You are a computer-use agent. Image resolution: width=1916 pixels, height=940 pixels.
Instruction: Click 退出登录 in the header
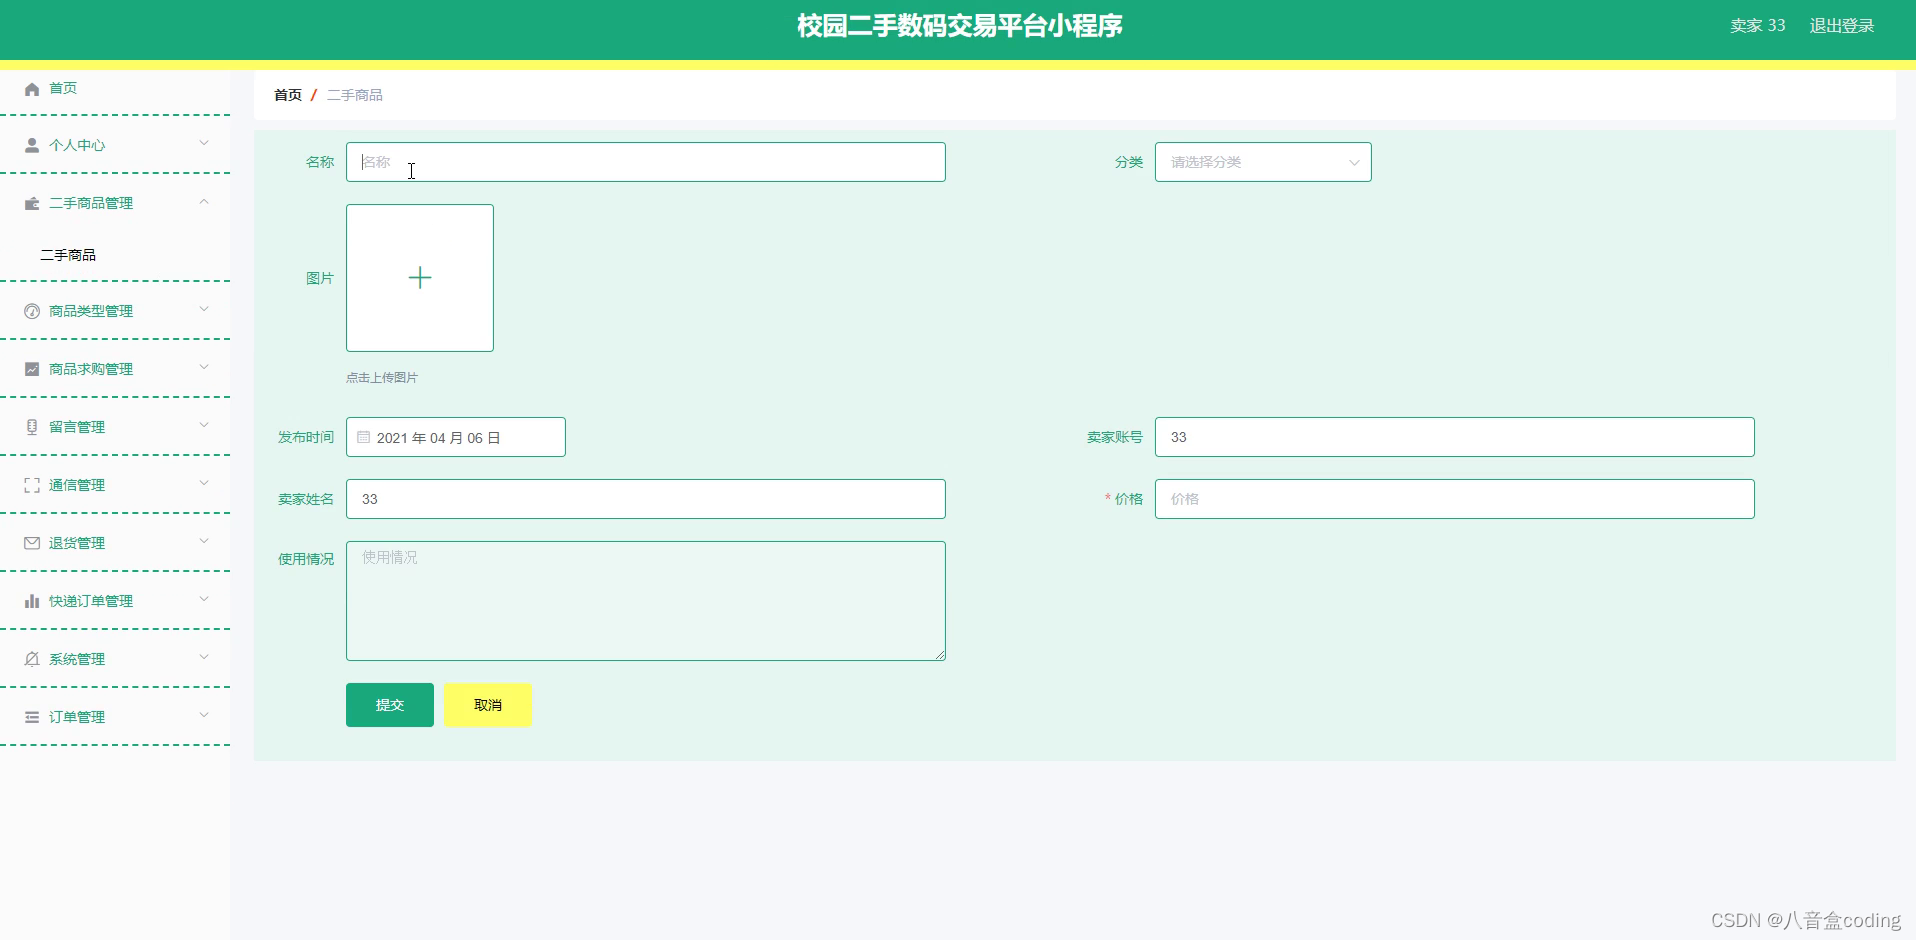pos(1842,26)
